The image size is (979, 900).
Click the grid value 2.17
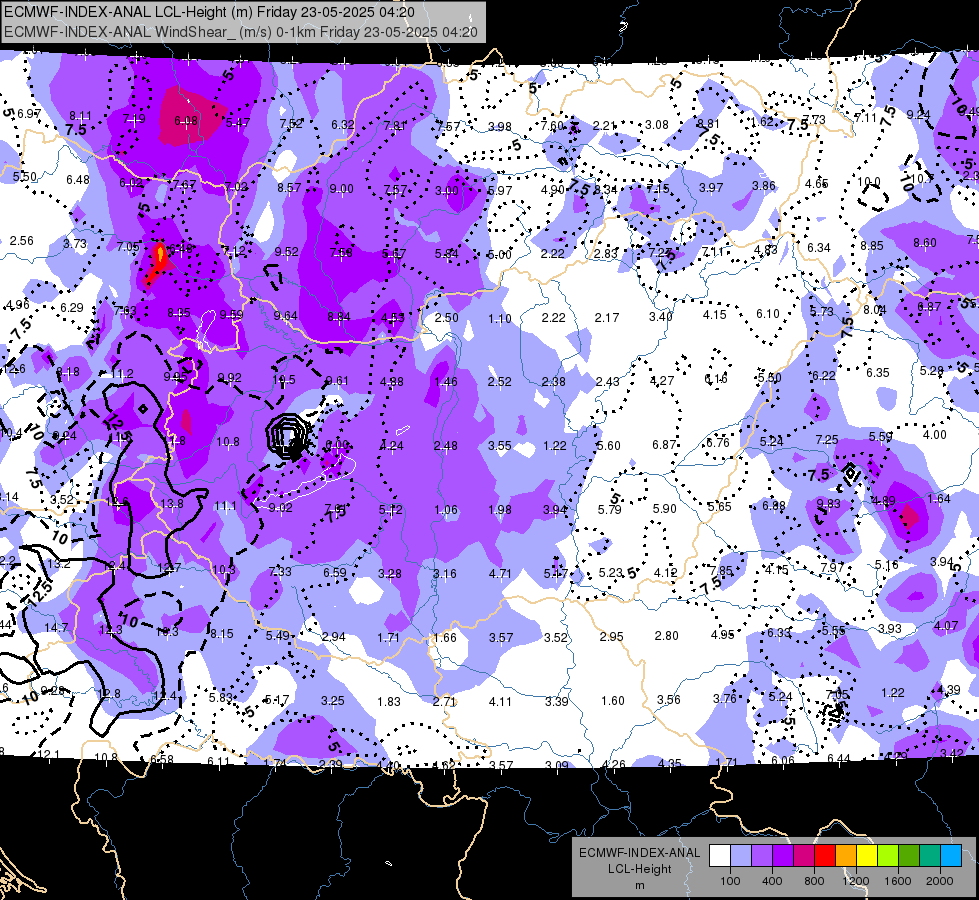[x=607, y=318]
